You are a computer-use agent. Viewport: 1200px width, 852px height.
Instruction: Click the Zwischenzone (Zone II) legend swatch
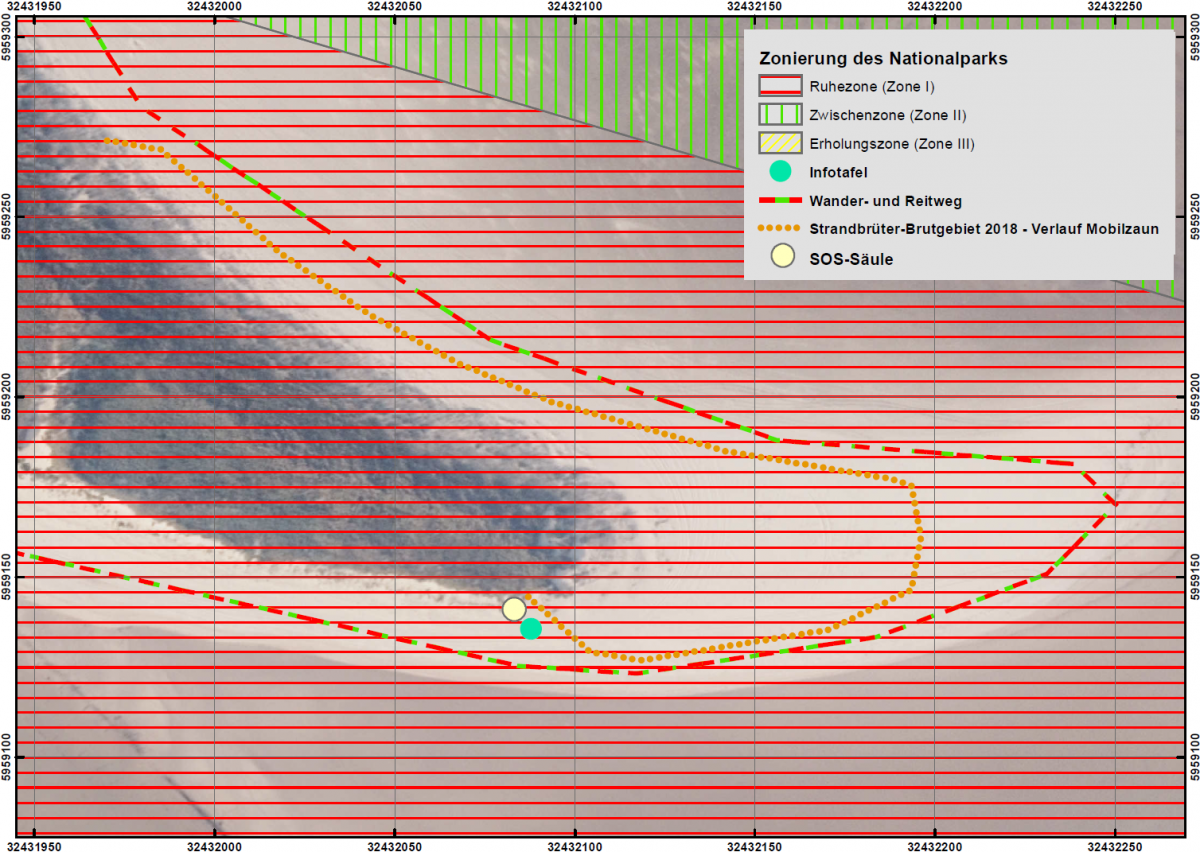[779, 115]
